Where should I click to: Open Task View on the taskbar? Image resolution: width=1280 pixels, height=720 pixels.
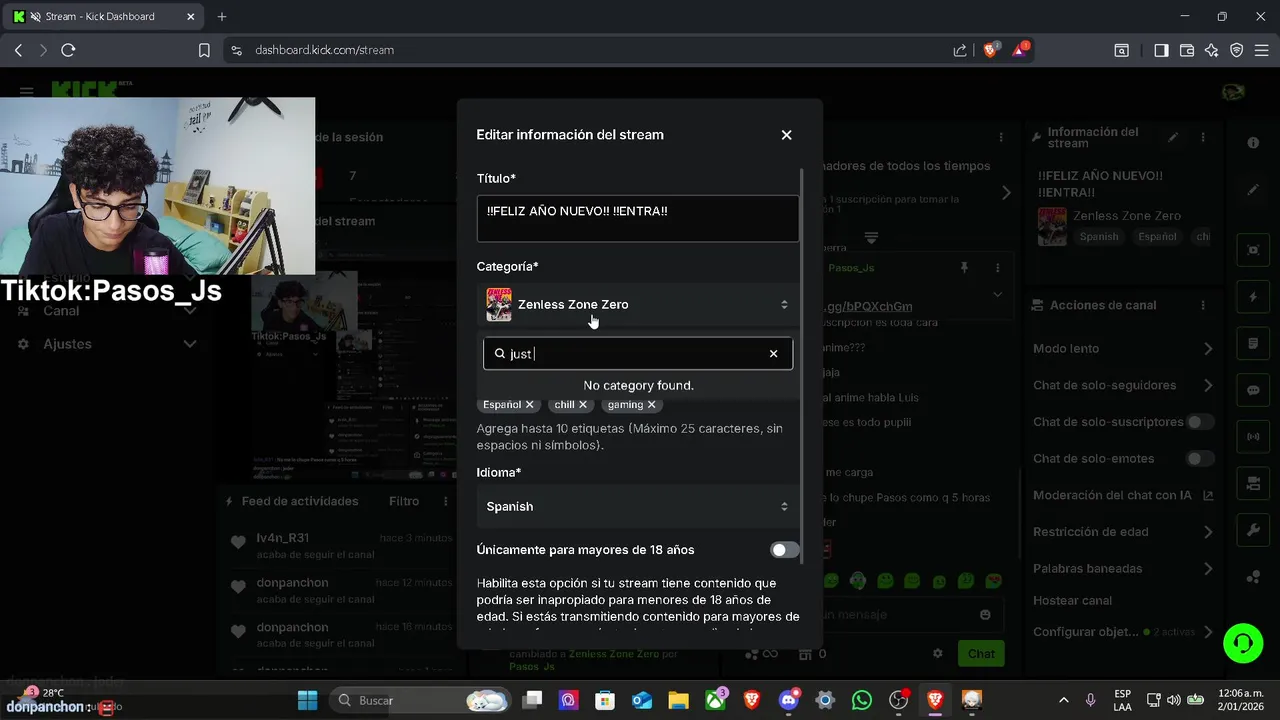533,700
